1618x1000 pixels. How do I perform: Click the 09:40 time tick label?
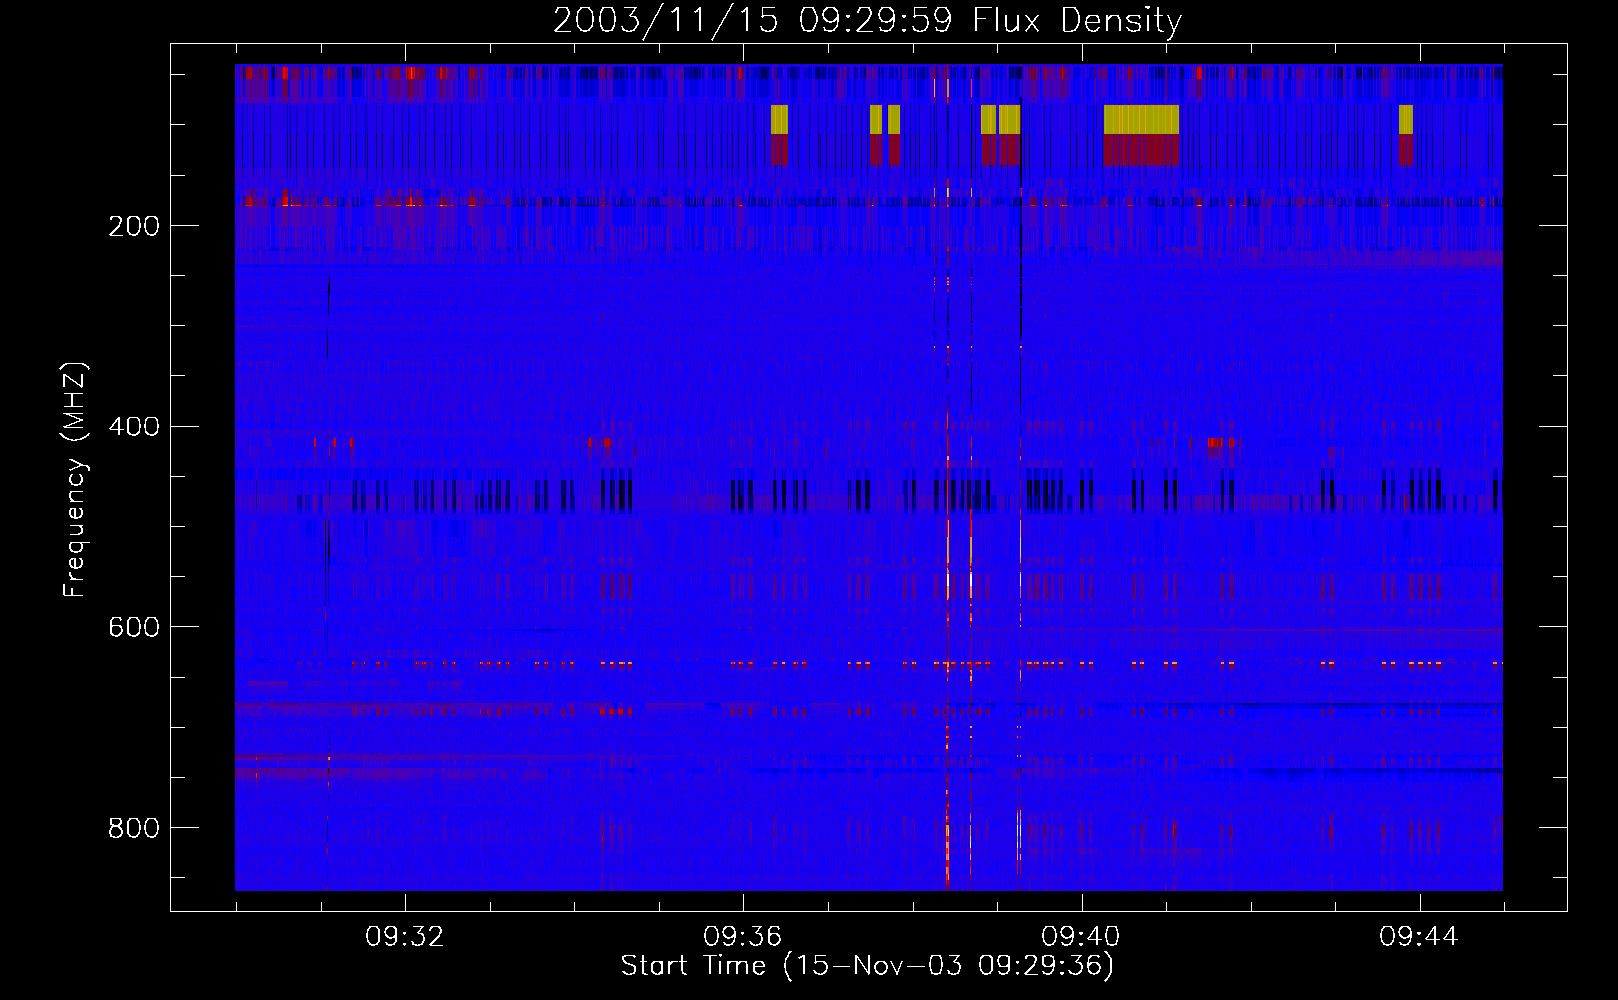click(x=1081, y=937)
